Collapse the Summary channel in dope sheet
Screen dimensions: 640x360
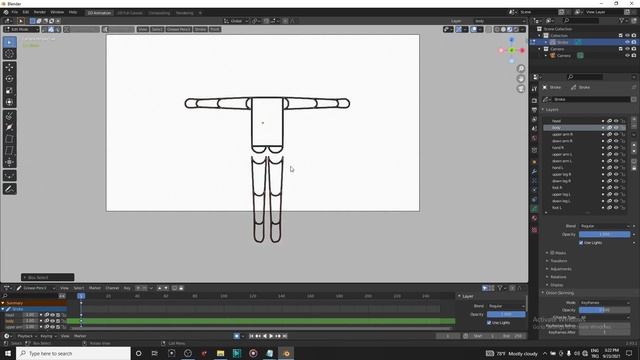(x=3, y=303)
